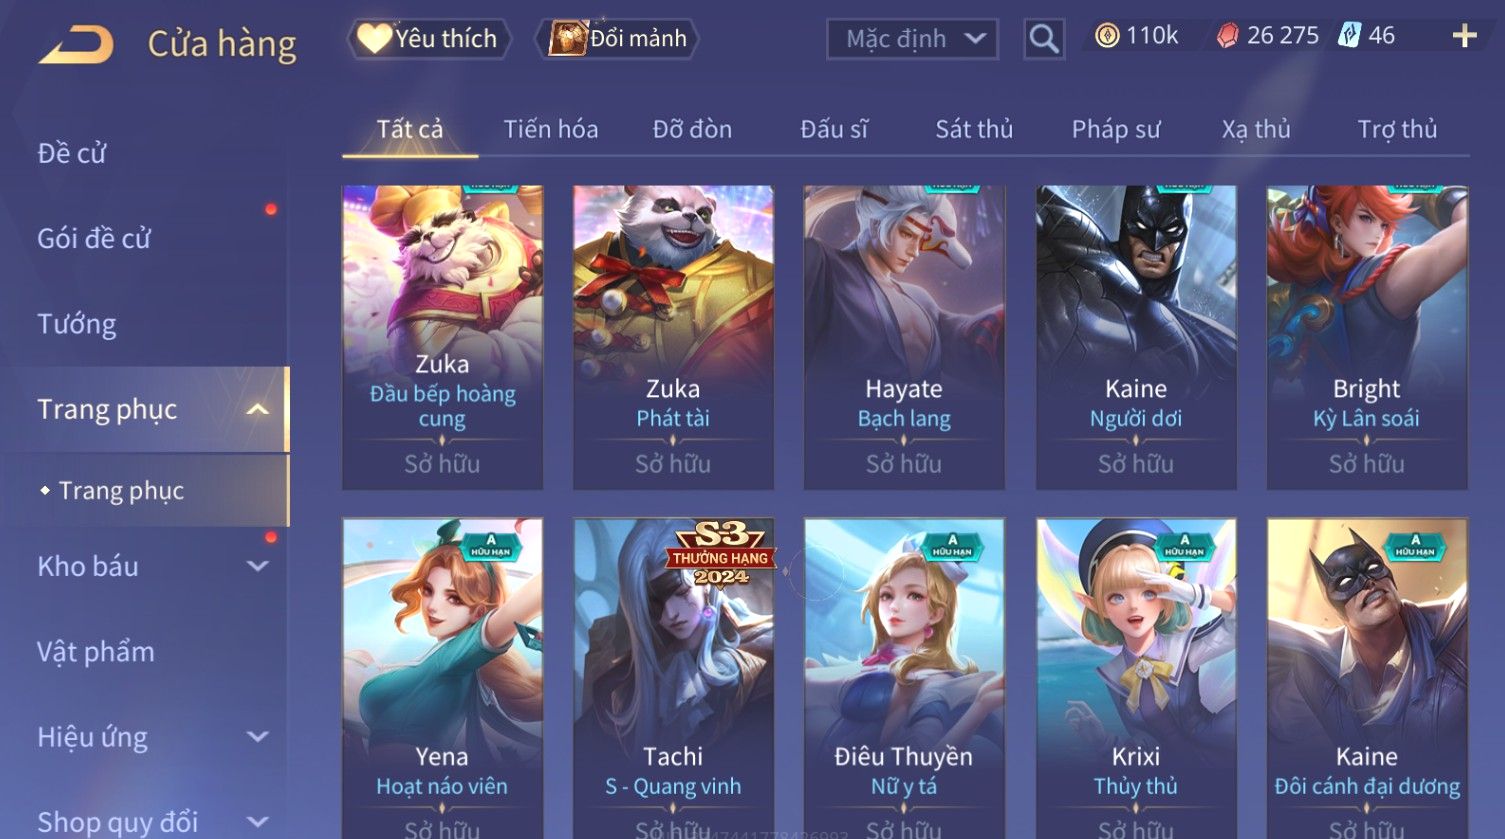Viewport: 1505px width, 839px height.
Task: Open Đổi mảnh chest icon
Action: (567, 38)
